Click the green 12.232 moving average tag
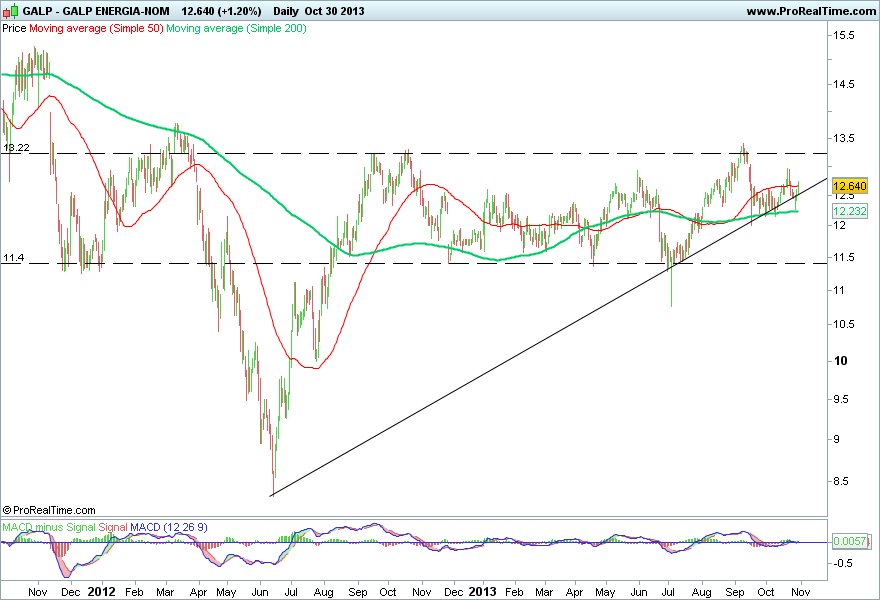880x600 pixels. 850,211
